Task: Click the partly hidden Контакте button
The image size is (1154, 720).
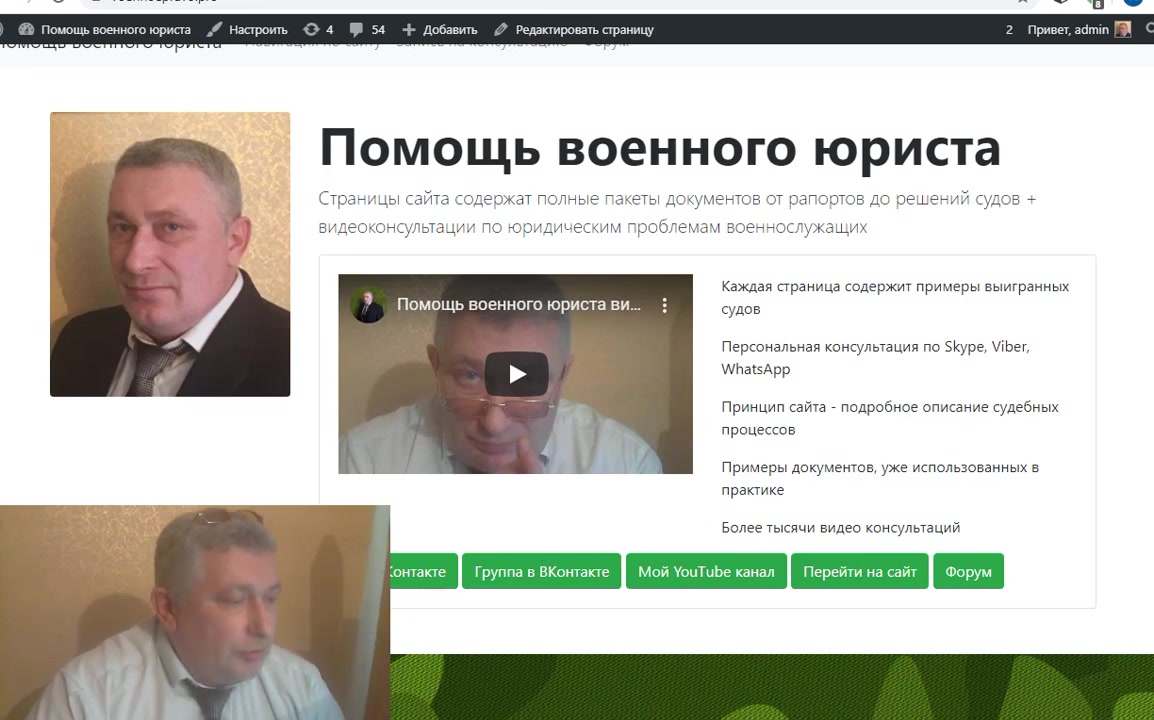Action: tap(424, 571)
